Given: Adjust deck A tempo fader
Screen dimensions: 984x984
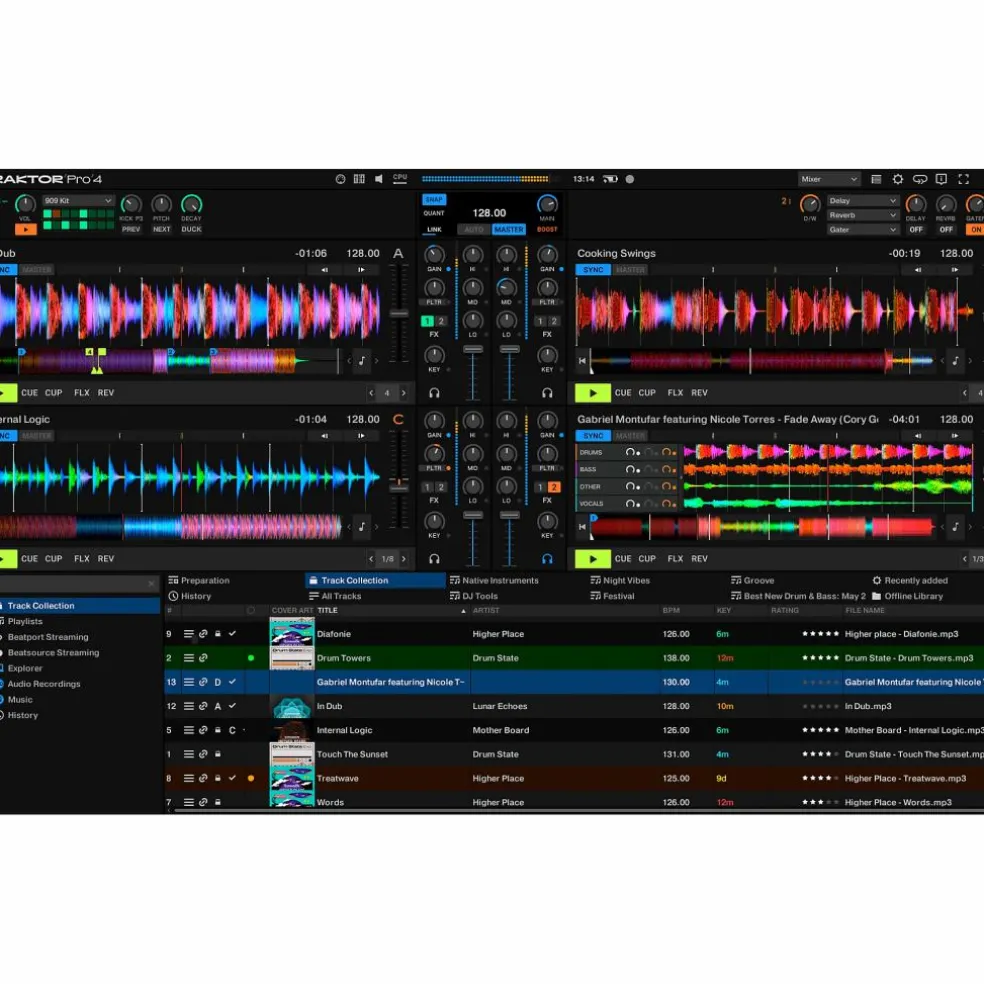Looking at the screenshot, I should [x=399, y=313].
